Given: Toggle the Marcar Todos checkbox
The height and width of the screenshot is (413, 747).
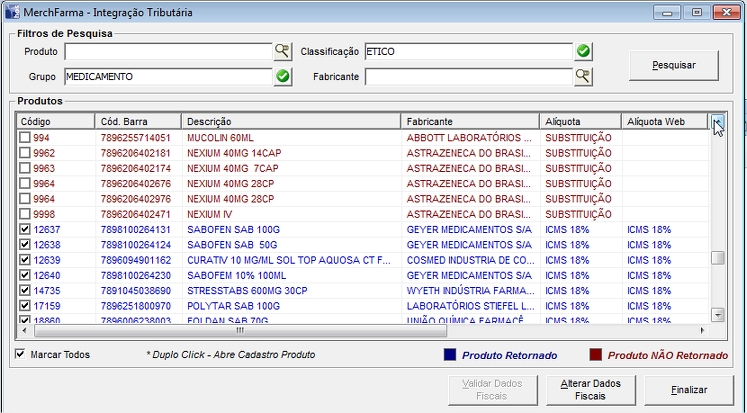Looking at the screenshot, I should pyautogui.click(x=21, y=354).
